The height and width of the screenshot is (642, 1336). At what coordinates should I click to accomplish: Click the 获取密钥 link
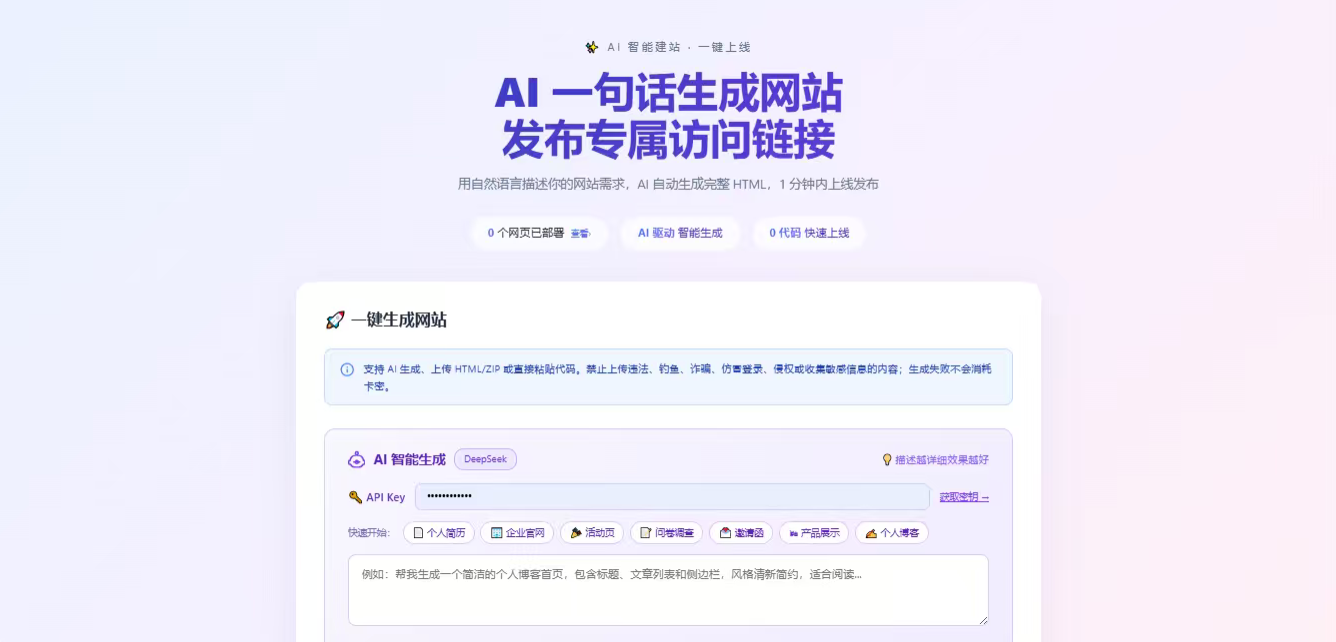tap(964, 497)
